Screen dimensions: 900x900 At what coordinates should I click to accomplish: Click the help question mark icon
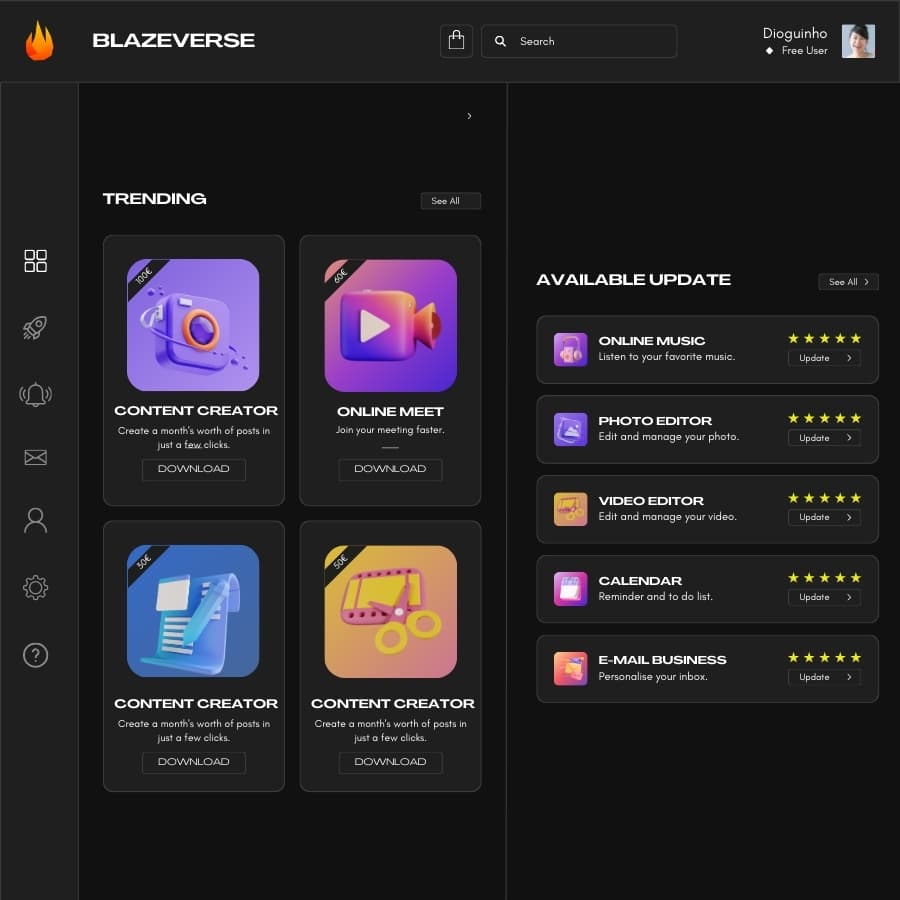35,654
